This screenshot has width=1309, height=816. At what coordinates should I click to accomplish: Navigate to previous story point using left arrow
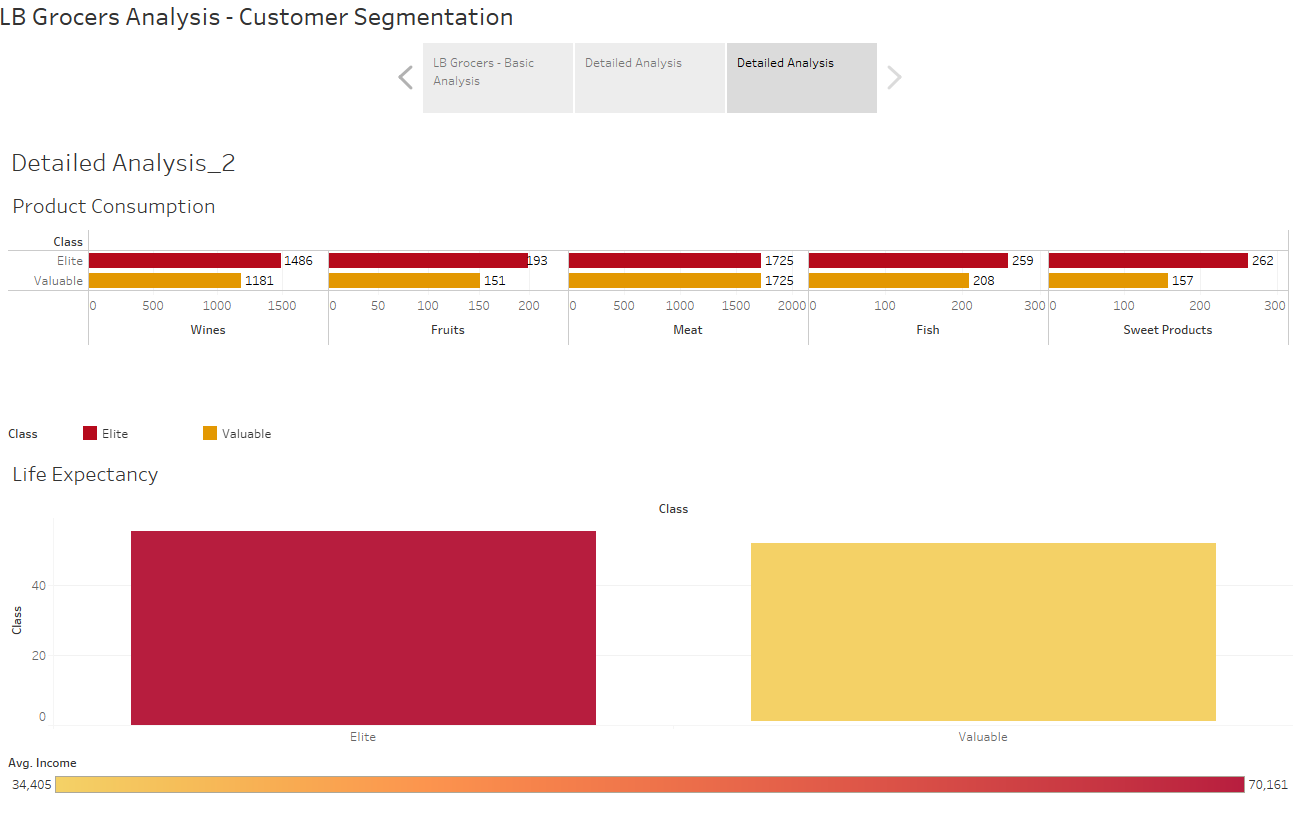click(x=405, y=77)
